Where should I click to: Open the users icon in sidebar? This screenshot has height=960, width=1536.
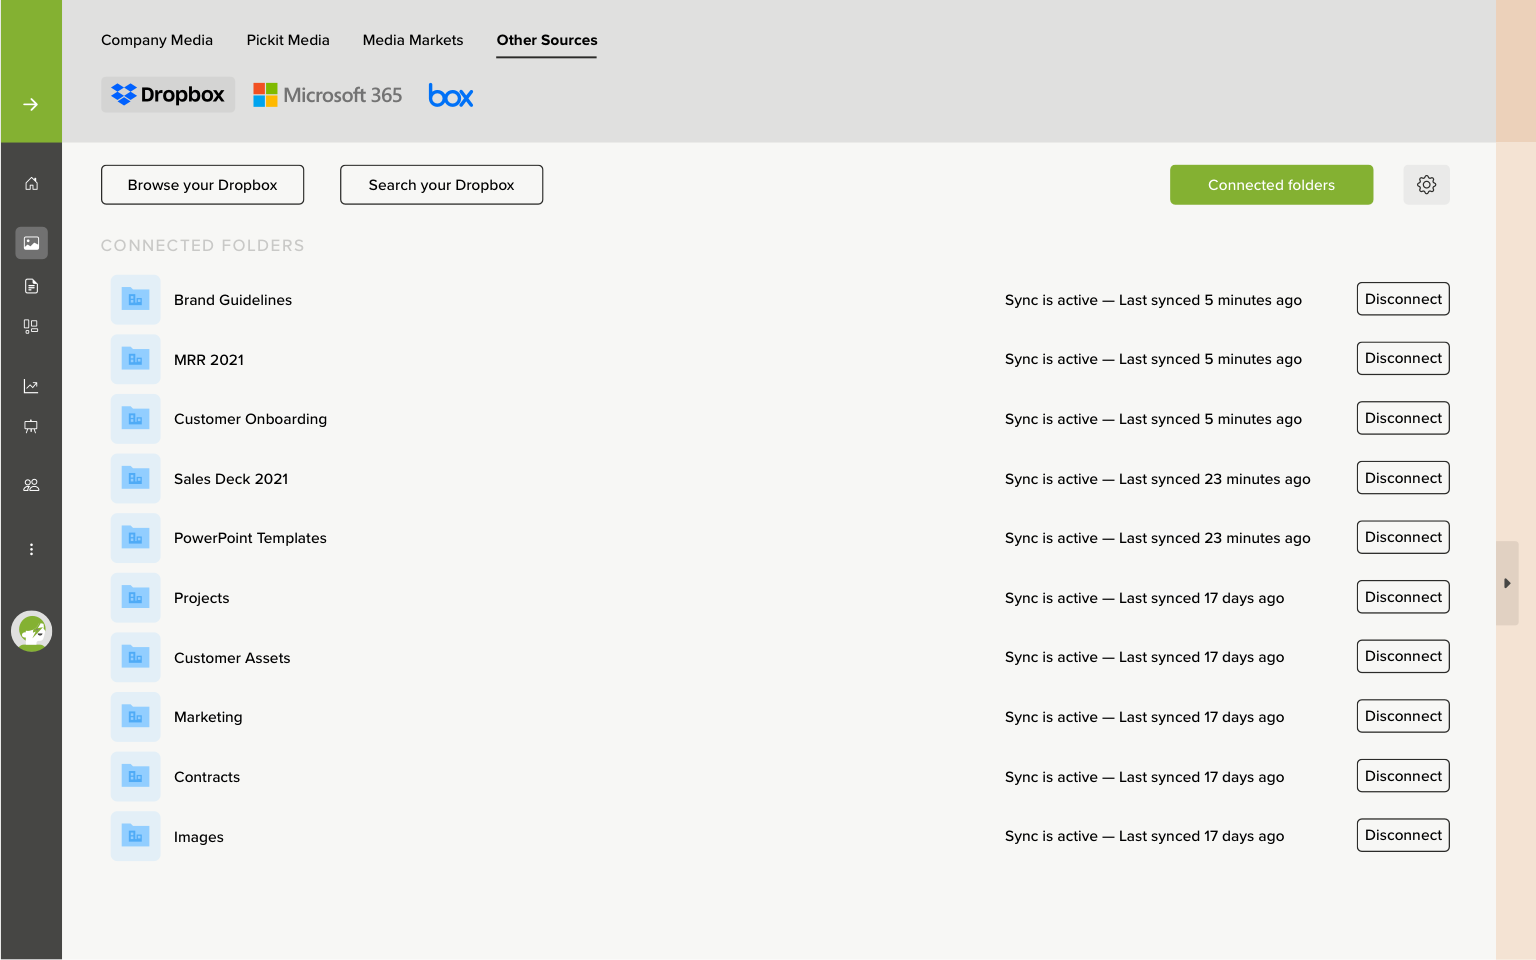tap(31, 485)
